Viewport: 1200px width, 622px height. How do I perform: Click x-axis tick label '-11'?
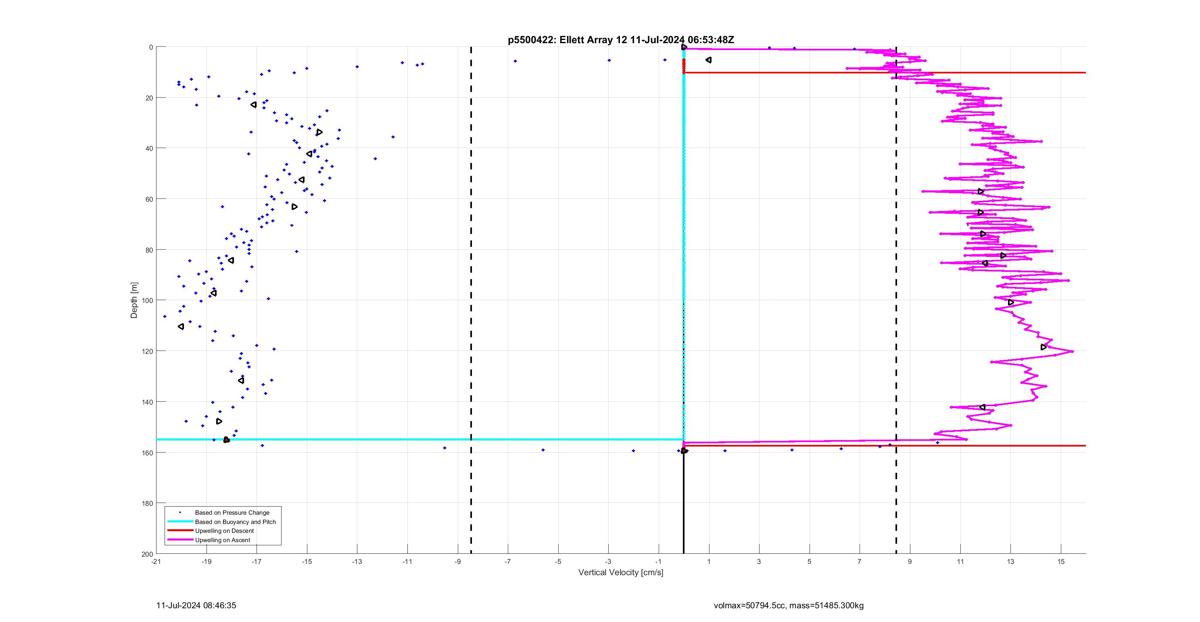[407, 562]
